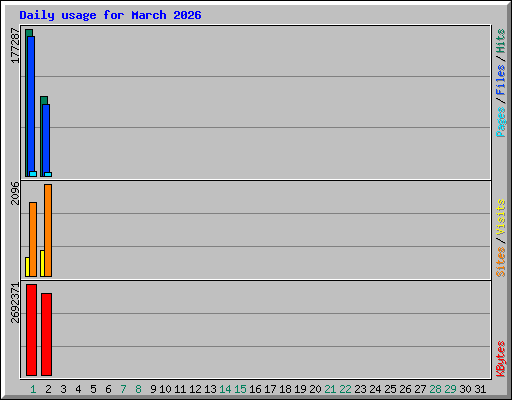Select the blue files bar for day 1
512x400 pixels.
31,103
